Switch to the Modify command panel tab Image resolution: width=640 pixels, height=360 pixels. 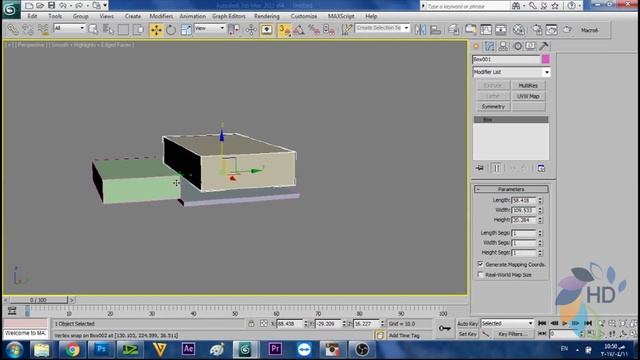[489, 46]
